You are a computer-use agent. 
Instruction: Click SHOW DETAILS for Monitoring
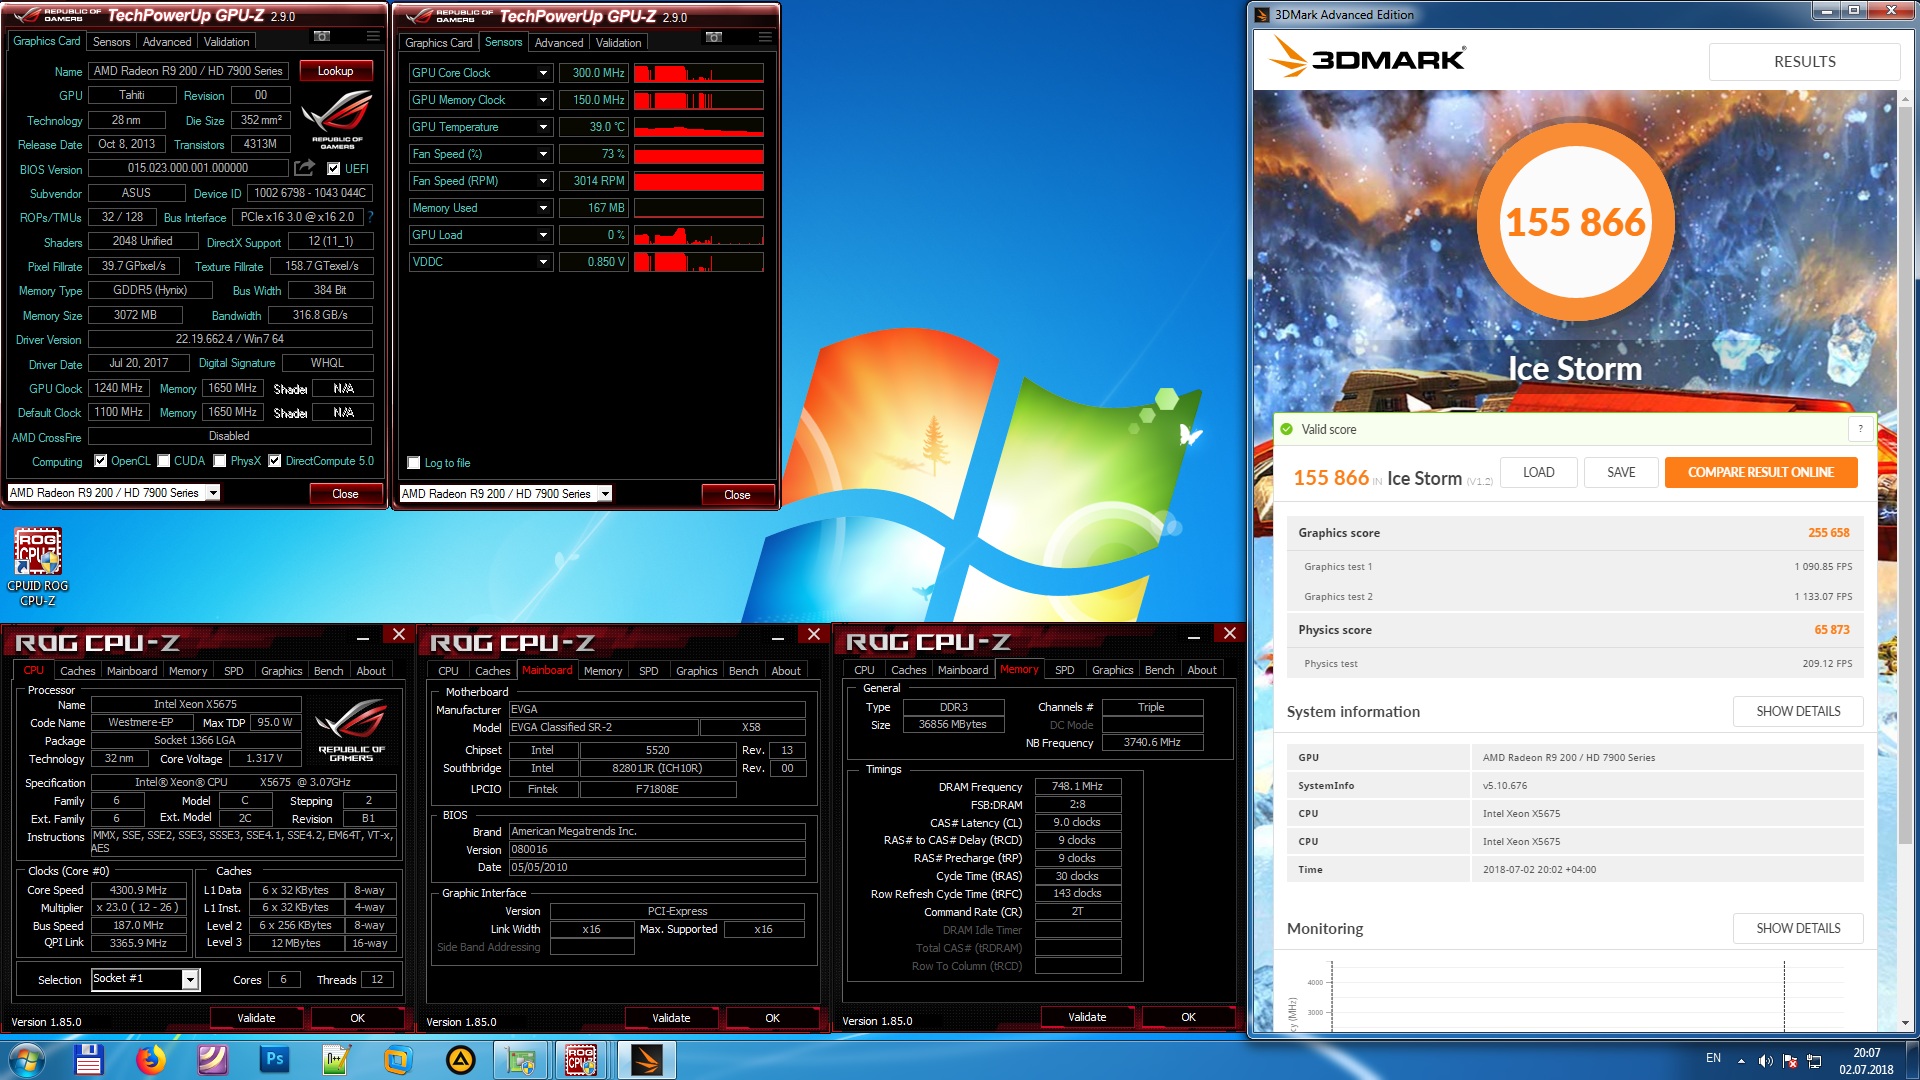(1798, 928)
